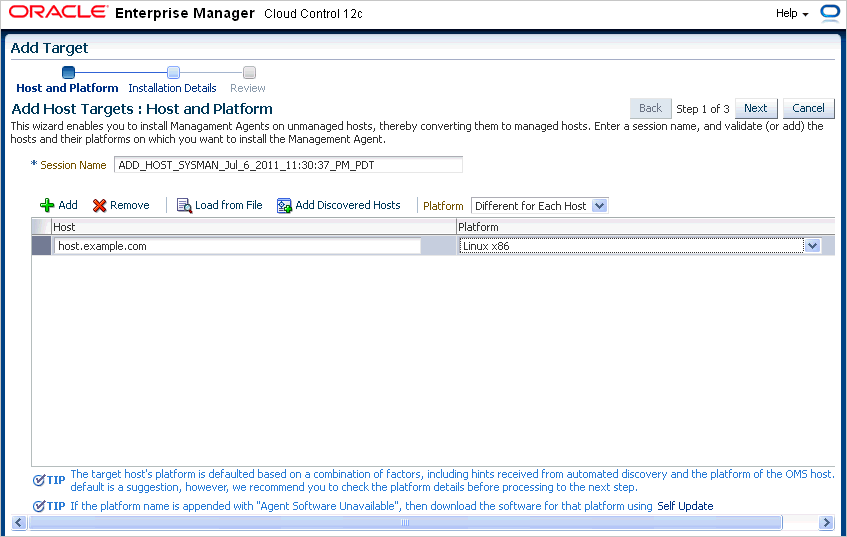Click 'Add Discovered Hosts' text

tap(348, 205)
